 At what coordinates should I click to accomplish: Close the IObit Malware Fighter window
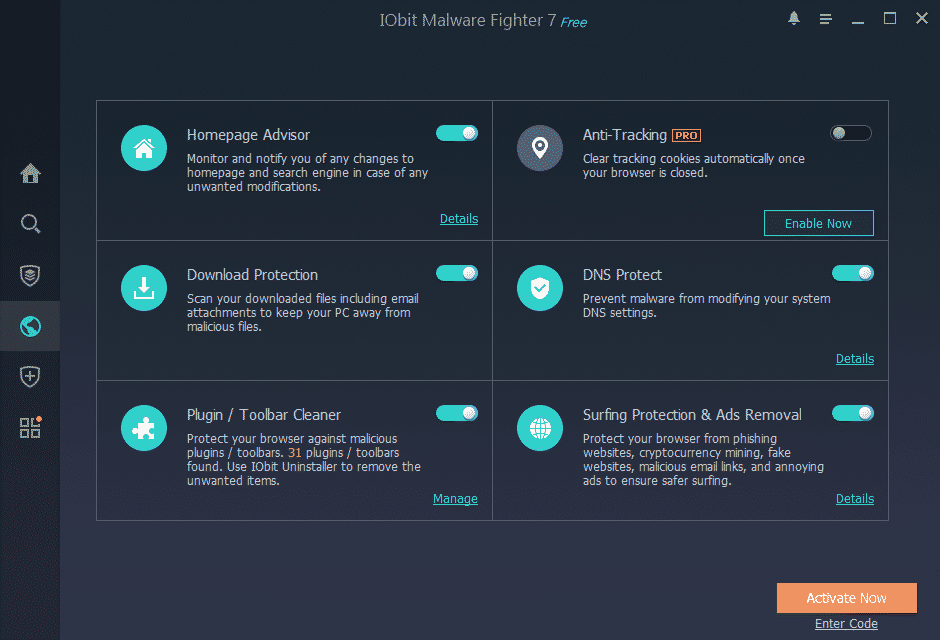tap(922, 19)
